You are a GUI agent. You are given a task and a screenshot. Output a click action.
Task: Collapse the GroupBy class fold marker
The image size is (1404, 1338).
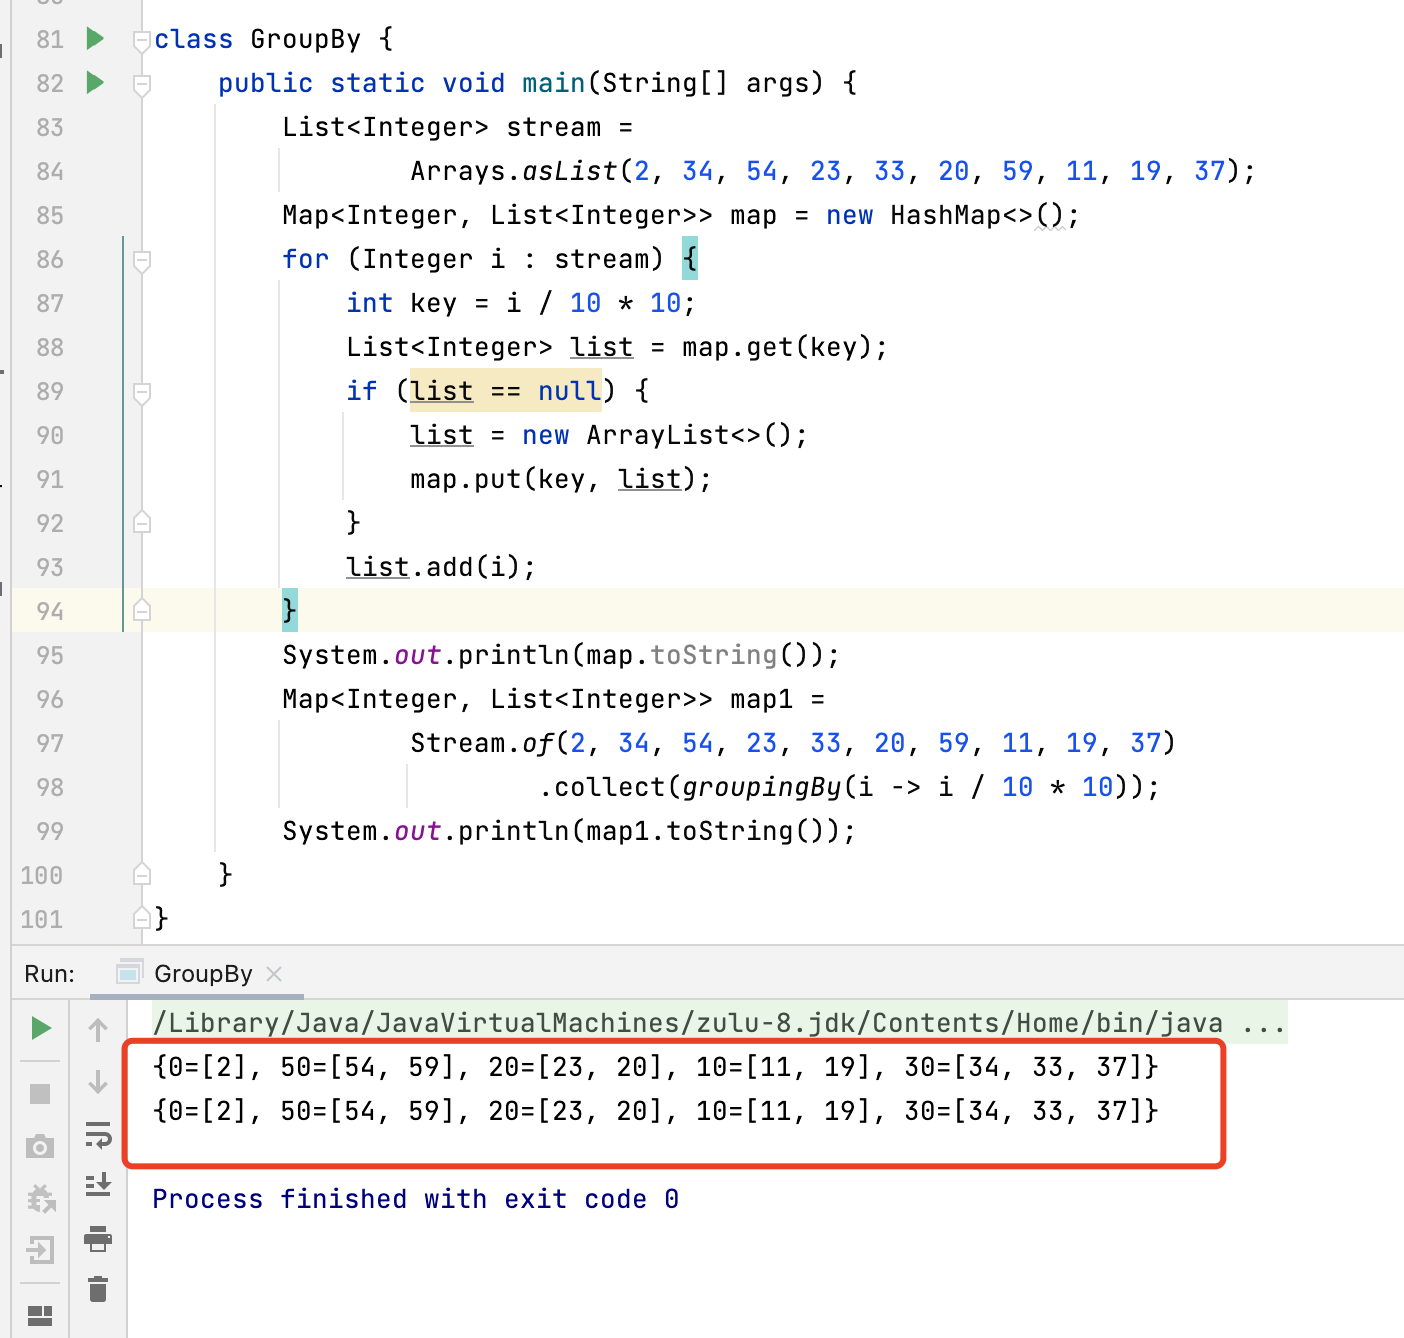point(142,41)
